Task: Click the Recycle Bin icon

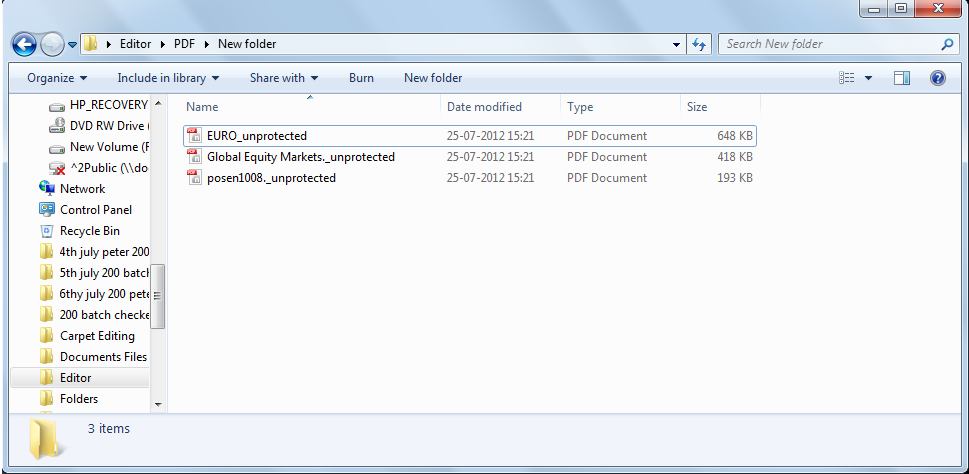Action: pos(46,231)
